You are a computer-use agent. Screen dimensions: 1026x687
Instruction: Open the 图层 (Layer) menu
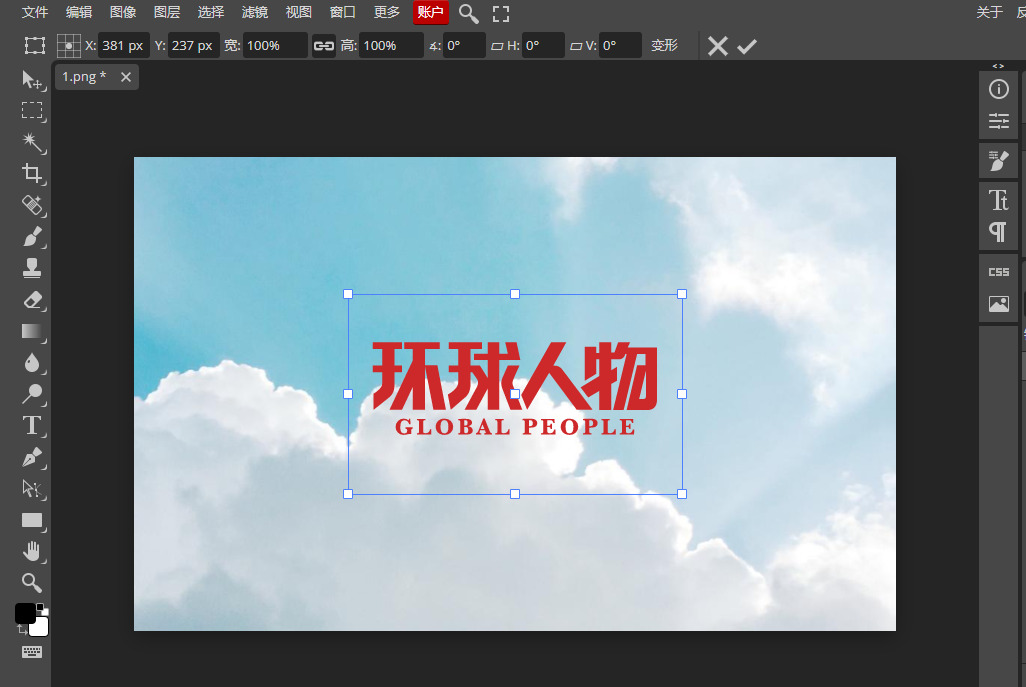pyautogui.click(x=167, y=13)
